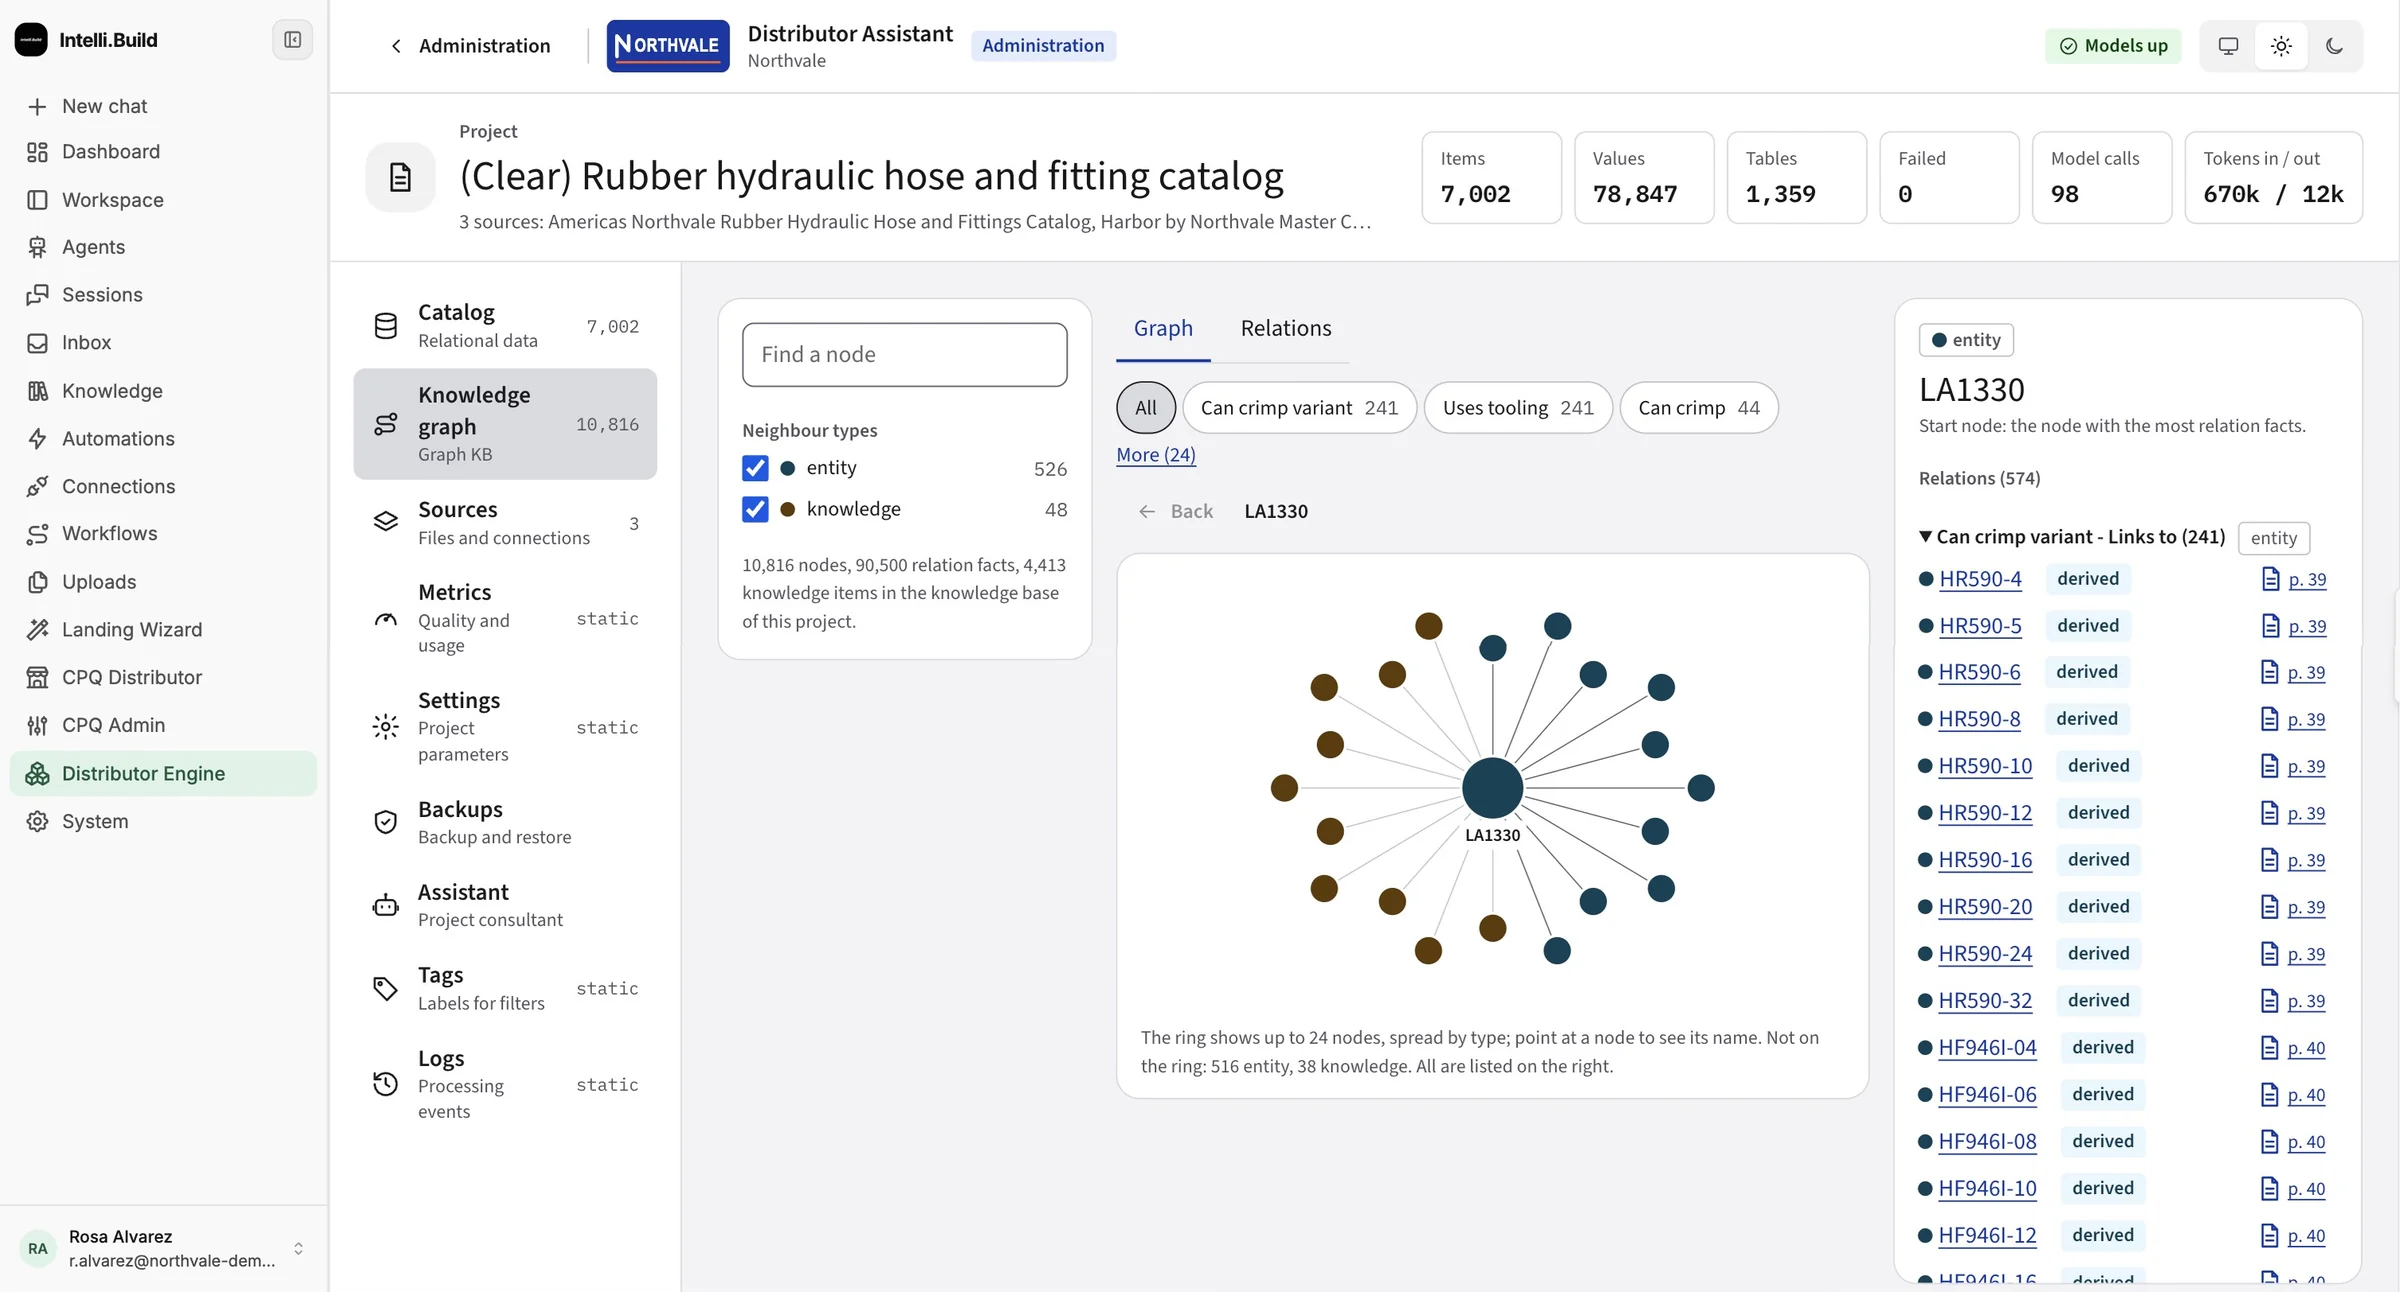Filter by Can crimp variant 241

point(1299,408)
